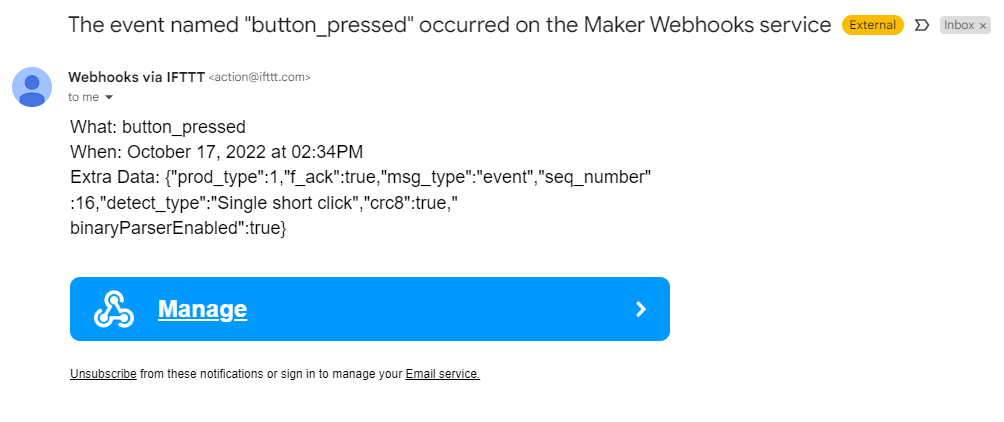Click the yellow External badge

872,25
